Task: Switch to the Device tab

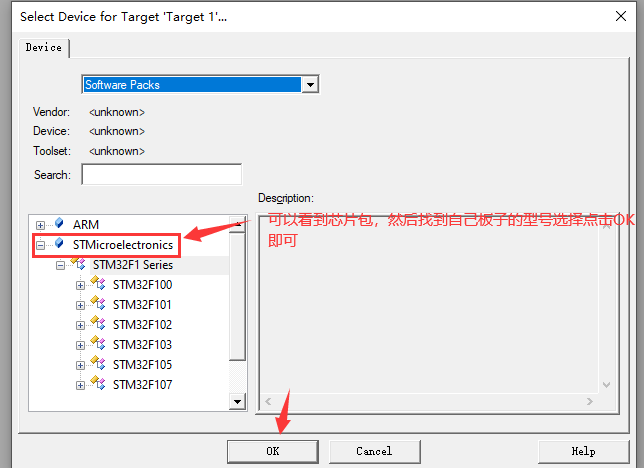Action: pos(43,47)
